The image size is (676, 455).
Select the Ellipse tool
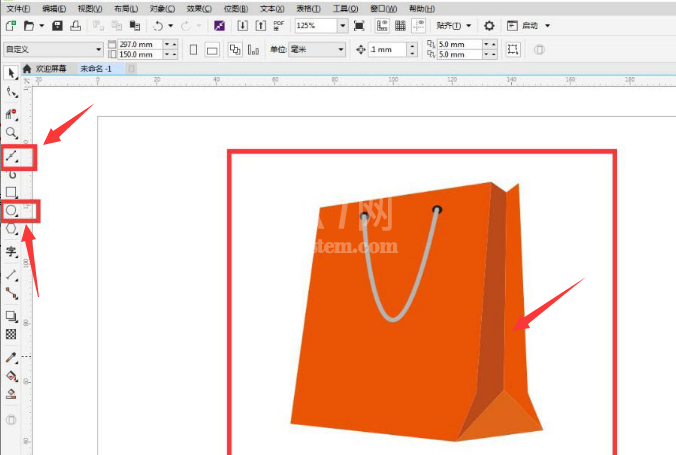click(x=12, y=211)
